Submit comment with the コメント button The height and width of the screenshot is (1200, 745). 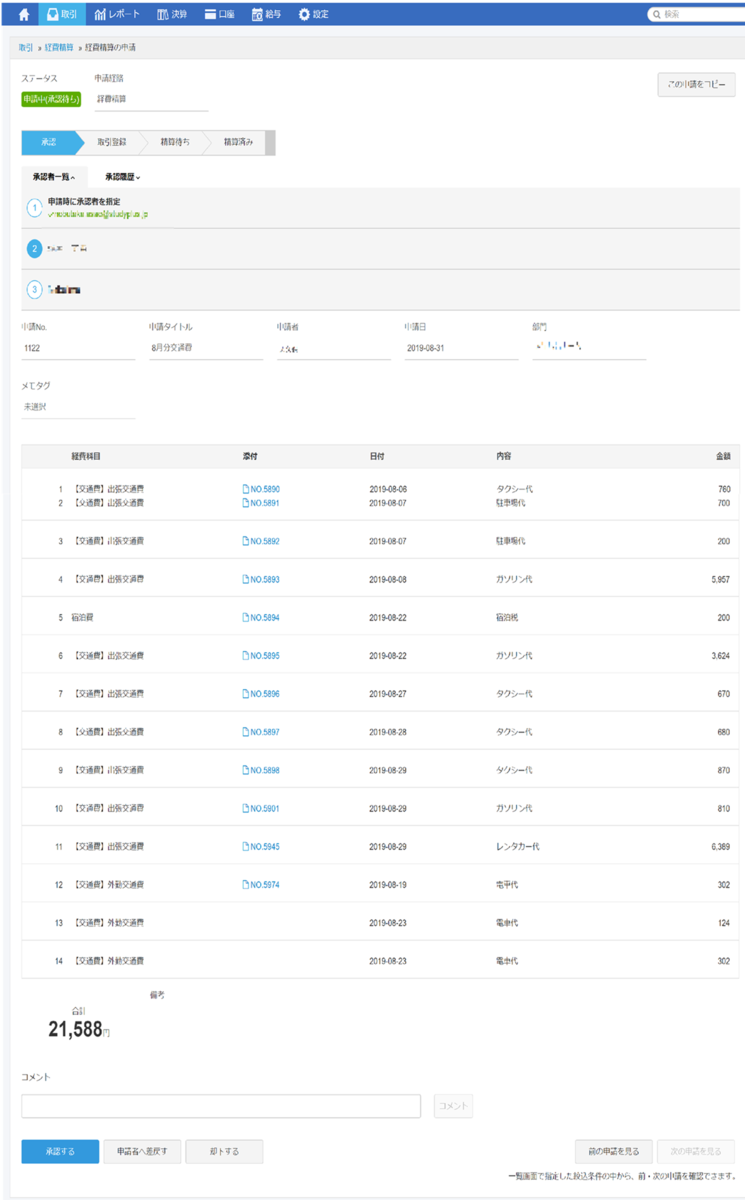[453, 1106]
